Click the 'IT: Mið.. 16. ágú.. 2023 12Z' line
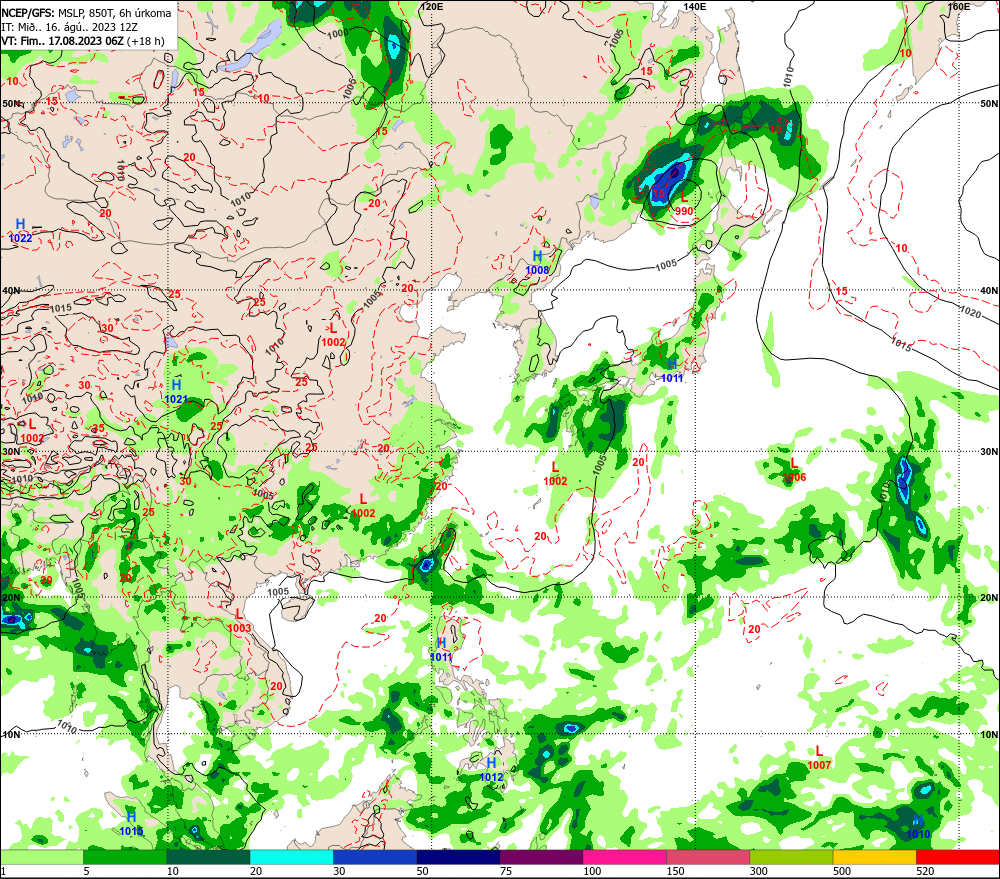The image size is (1000, 879). (70, 27)
